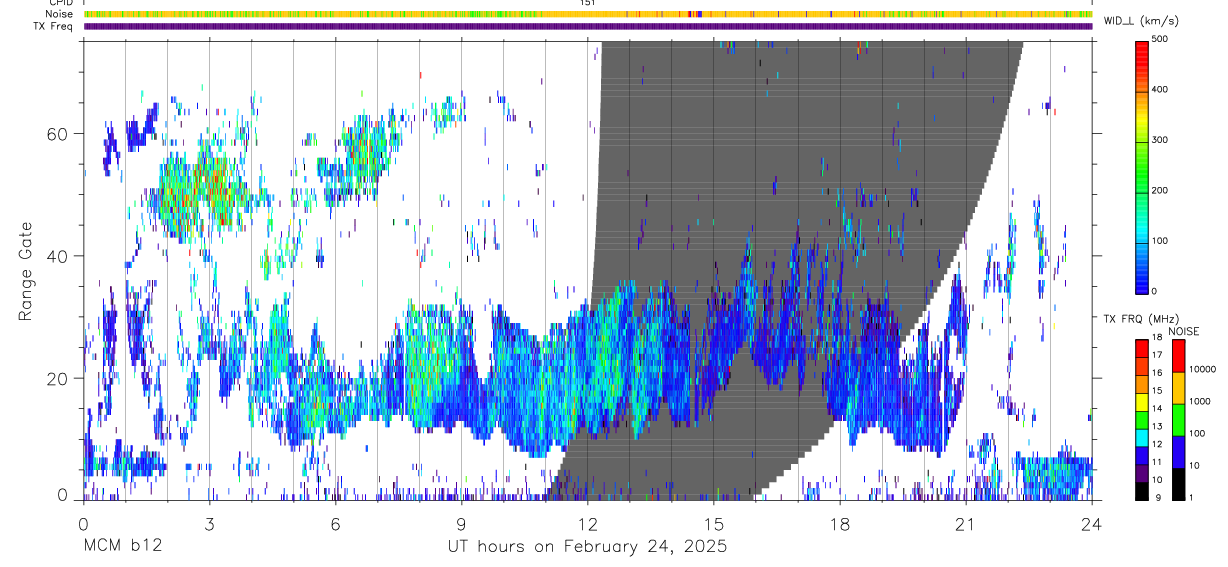Click the 'Noise' row label at top left
This screenshot has width=1228, height=567.
[x=60, y=14]
